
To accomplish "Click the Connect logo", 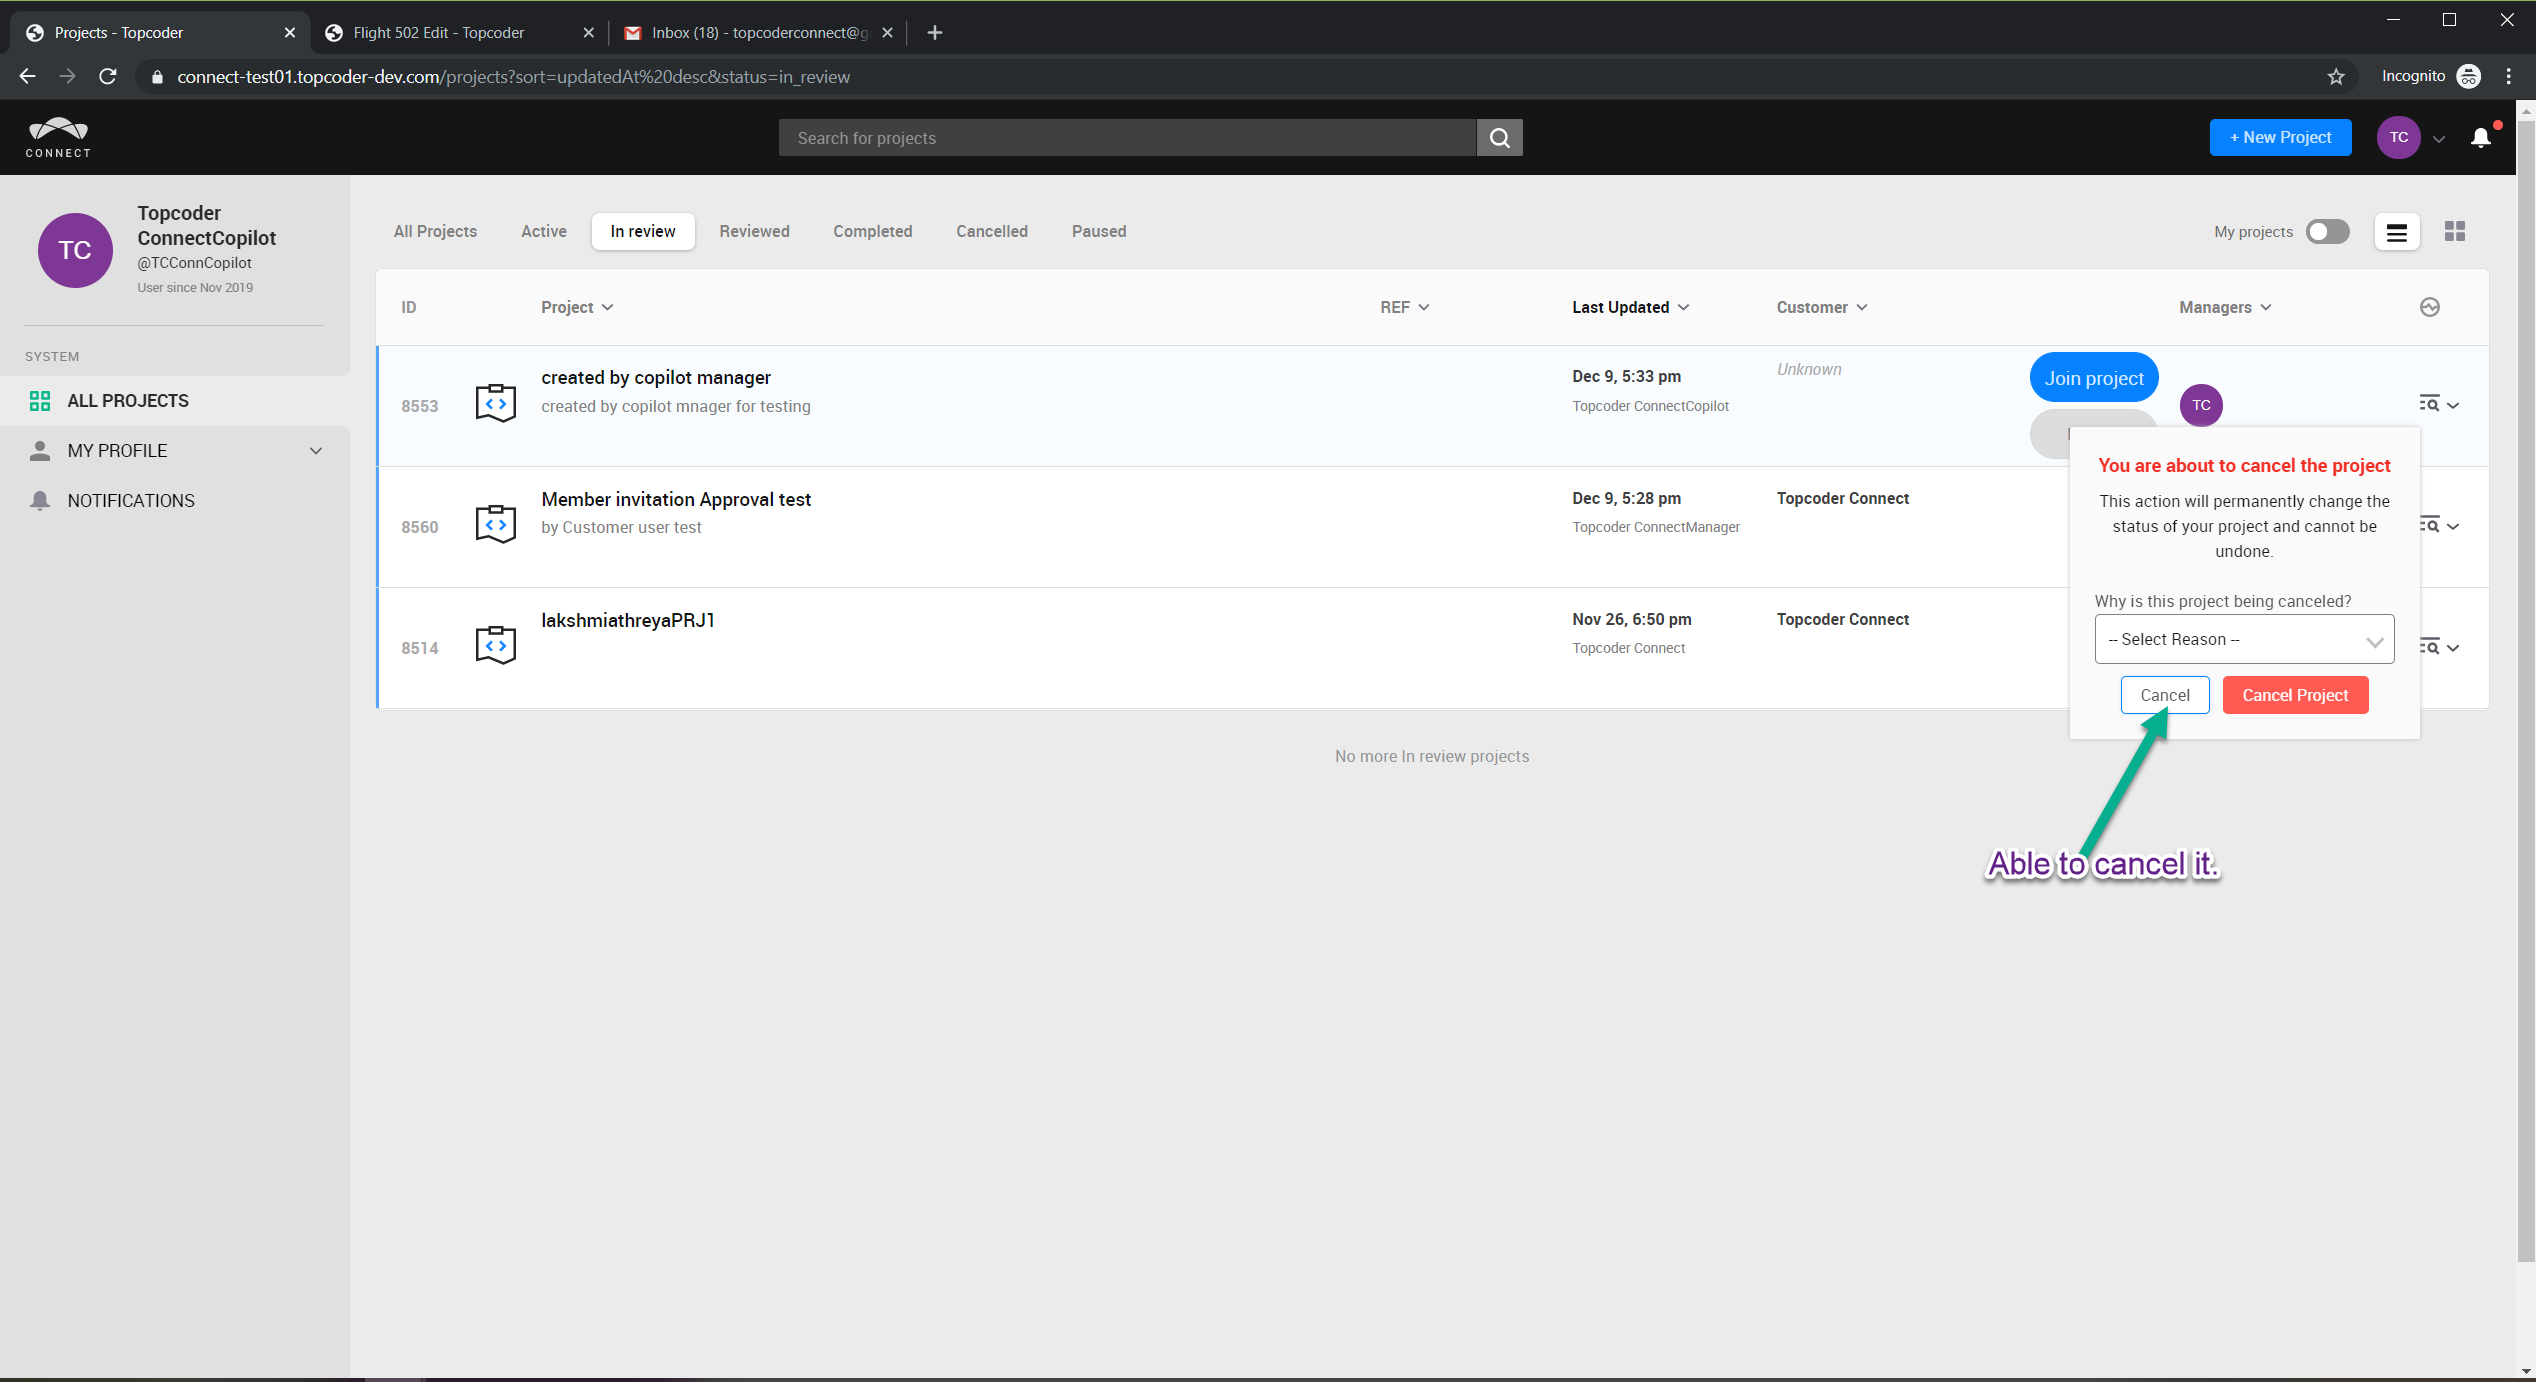I will [x=58, y=138].
